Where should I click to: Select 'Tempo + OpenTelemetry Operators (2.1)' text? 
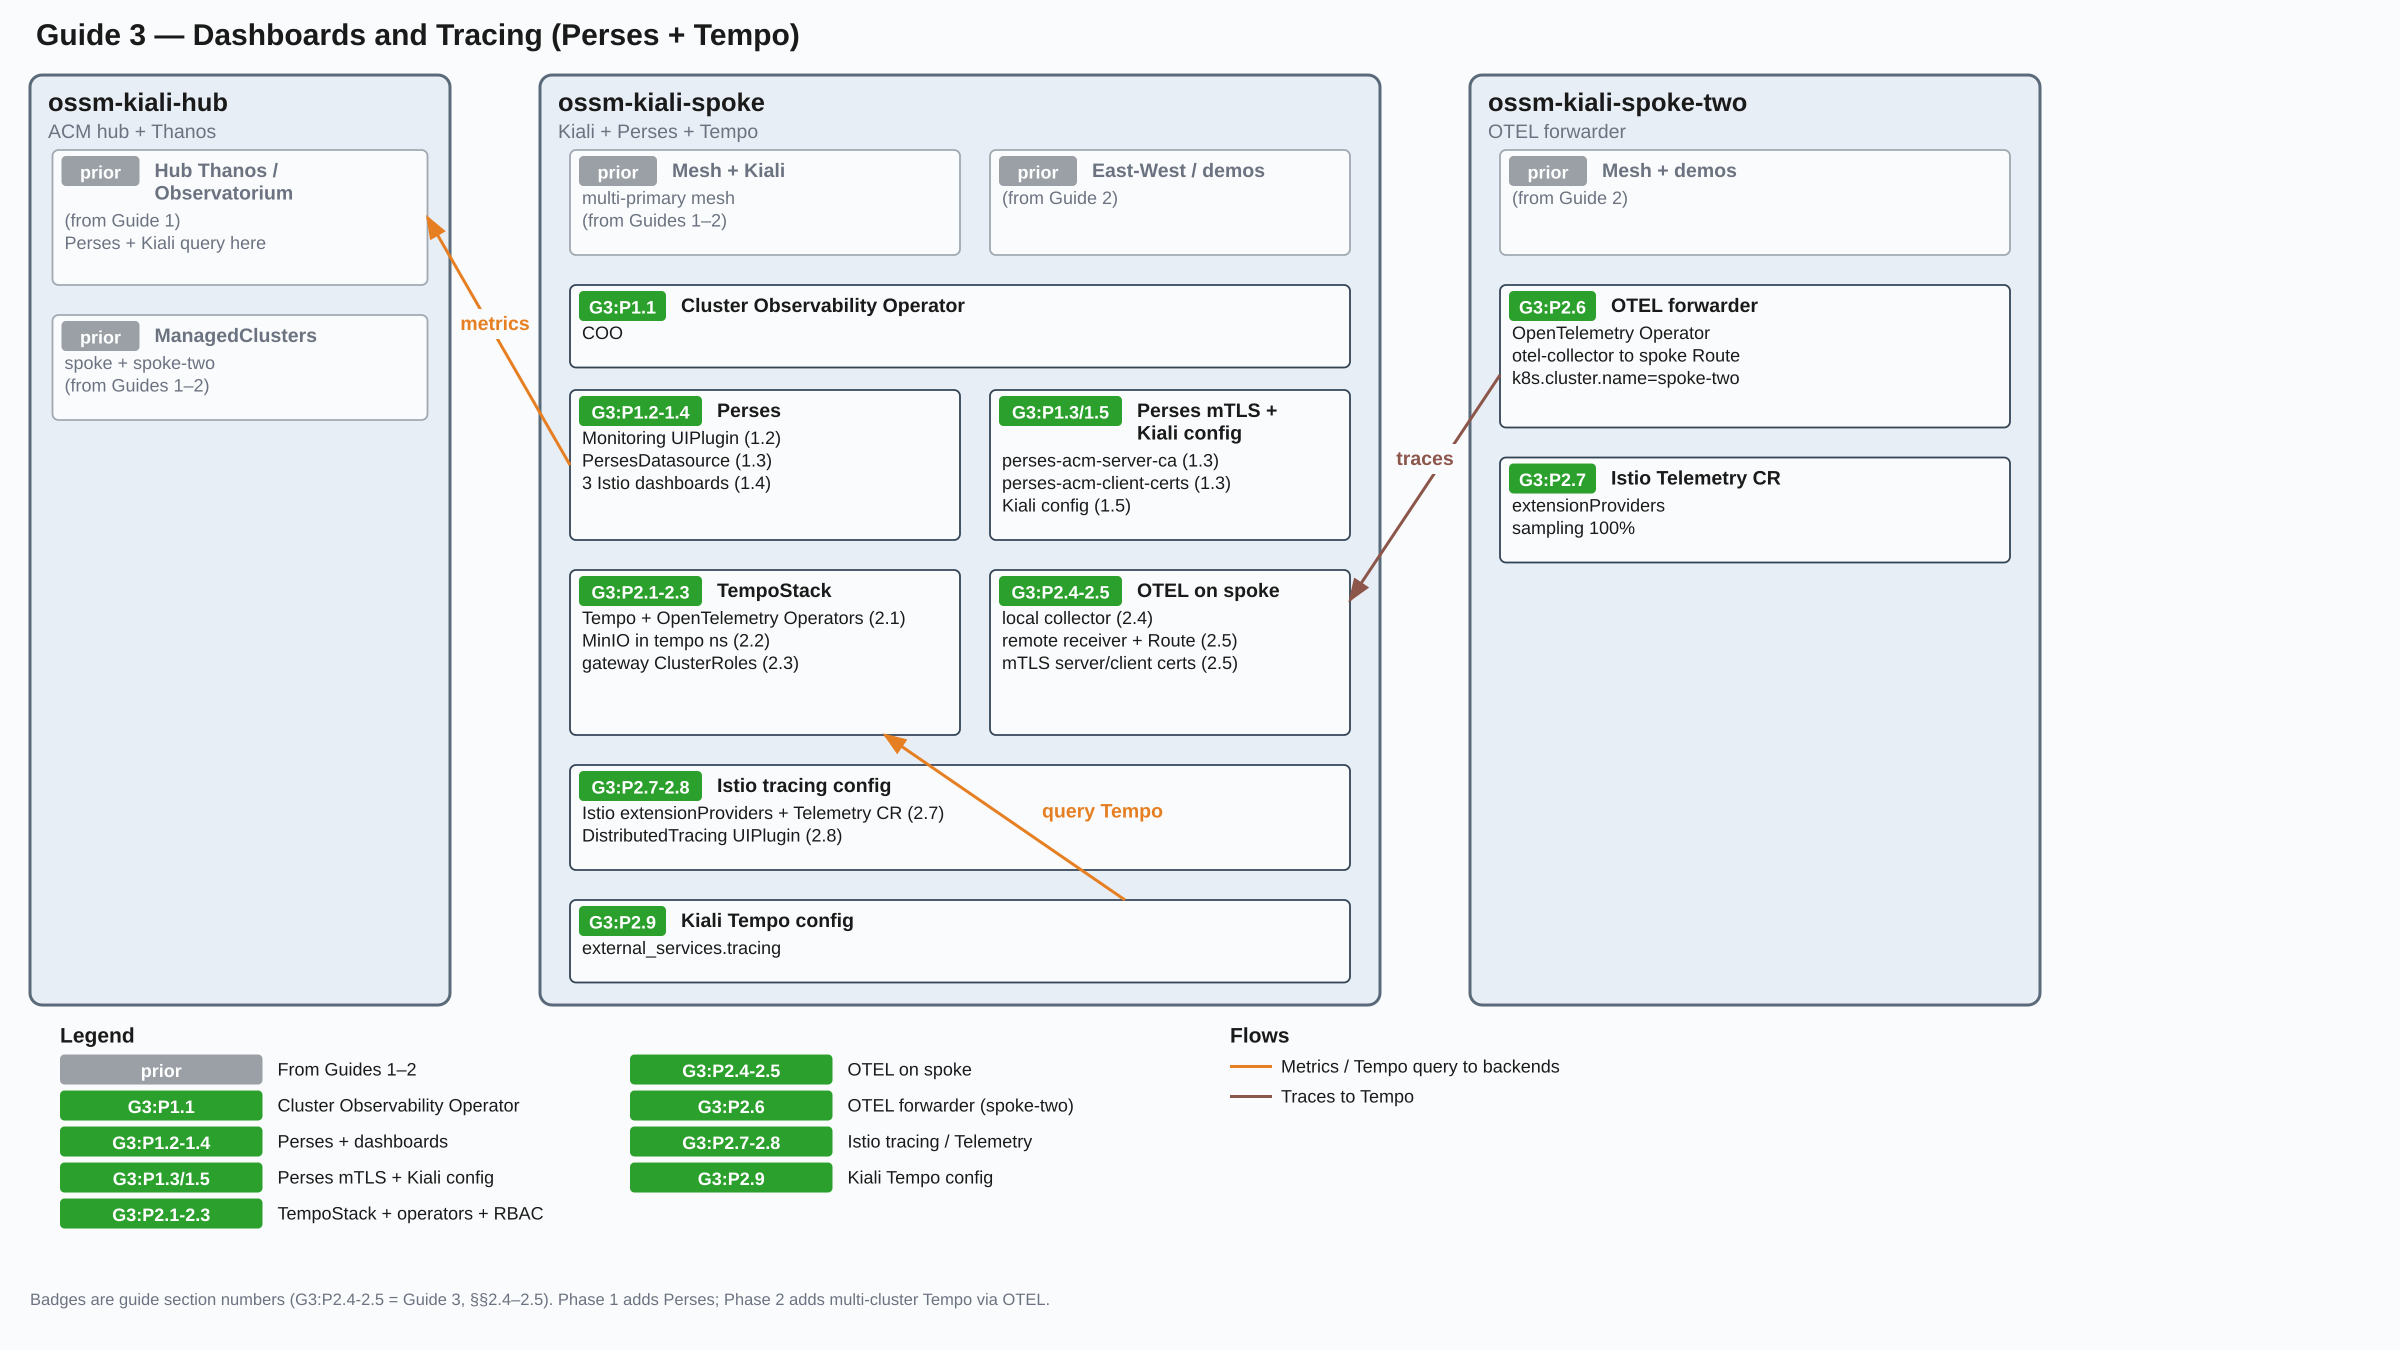(743, 618)
